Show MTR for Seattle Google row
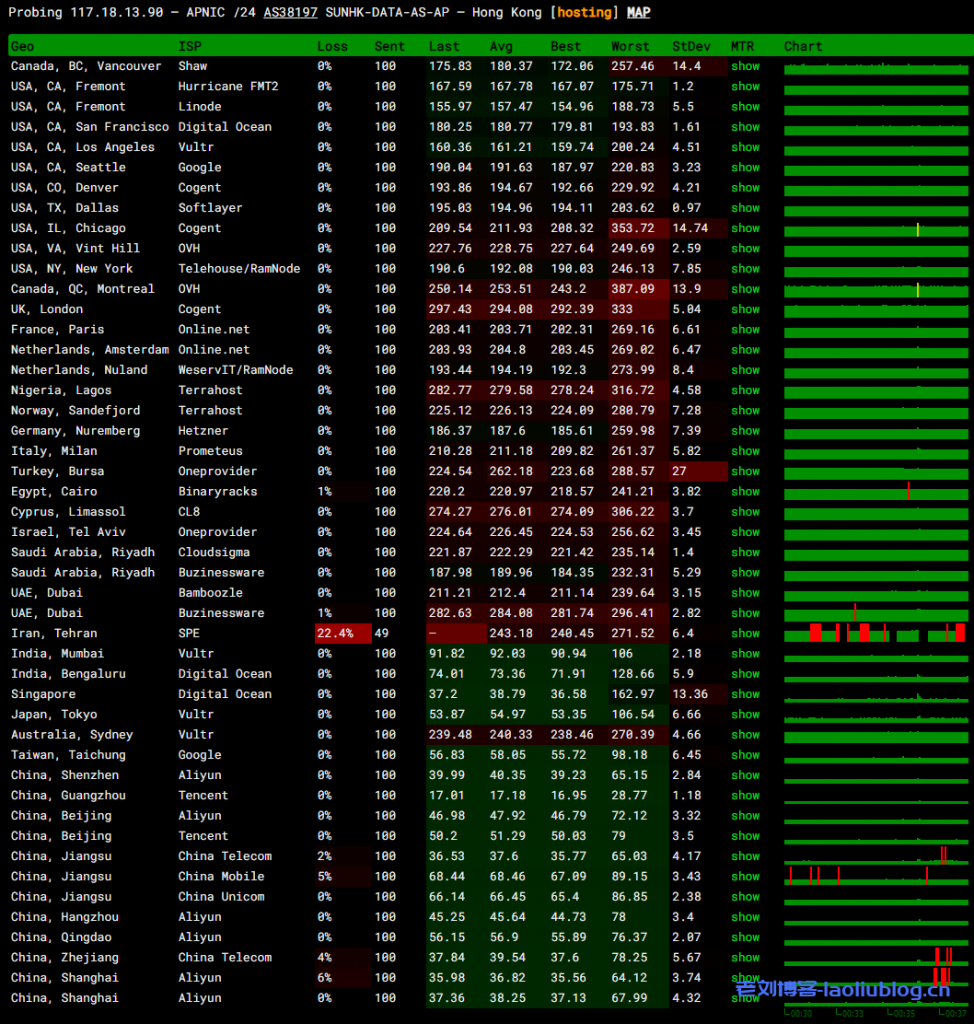Screen dimensions: 974x1024 [745, 167]
